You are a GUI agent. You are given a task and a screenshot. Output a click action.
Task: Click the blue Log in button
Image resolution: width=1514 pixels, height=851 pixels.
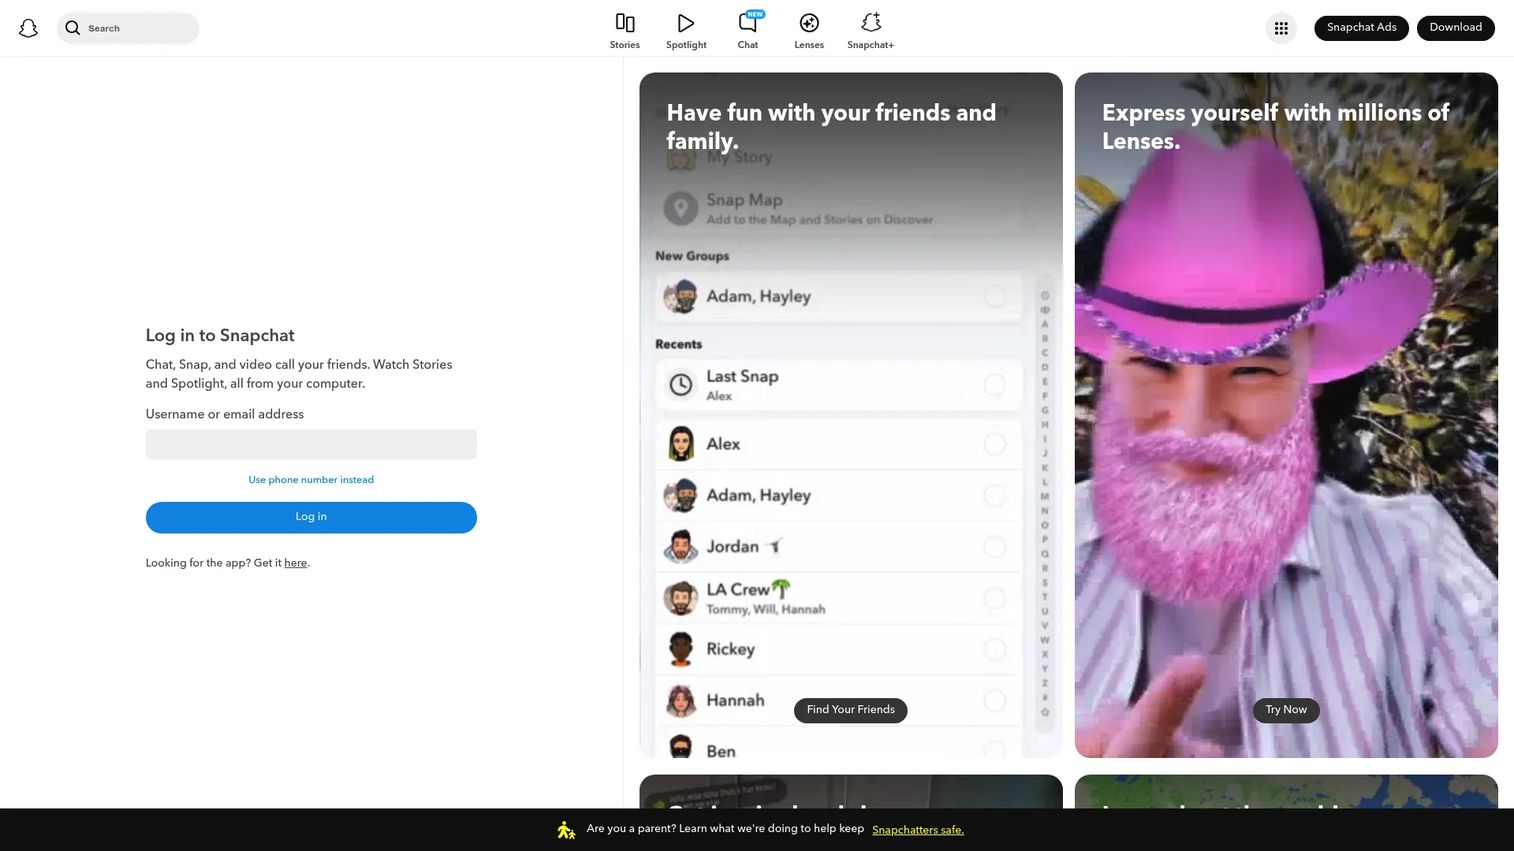point(311,517)
